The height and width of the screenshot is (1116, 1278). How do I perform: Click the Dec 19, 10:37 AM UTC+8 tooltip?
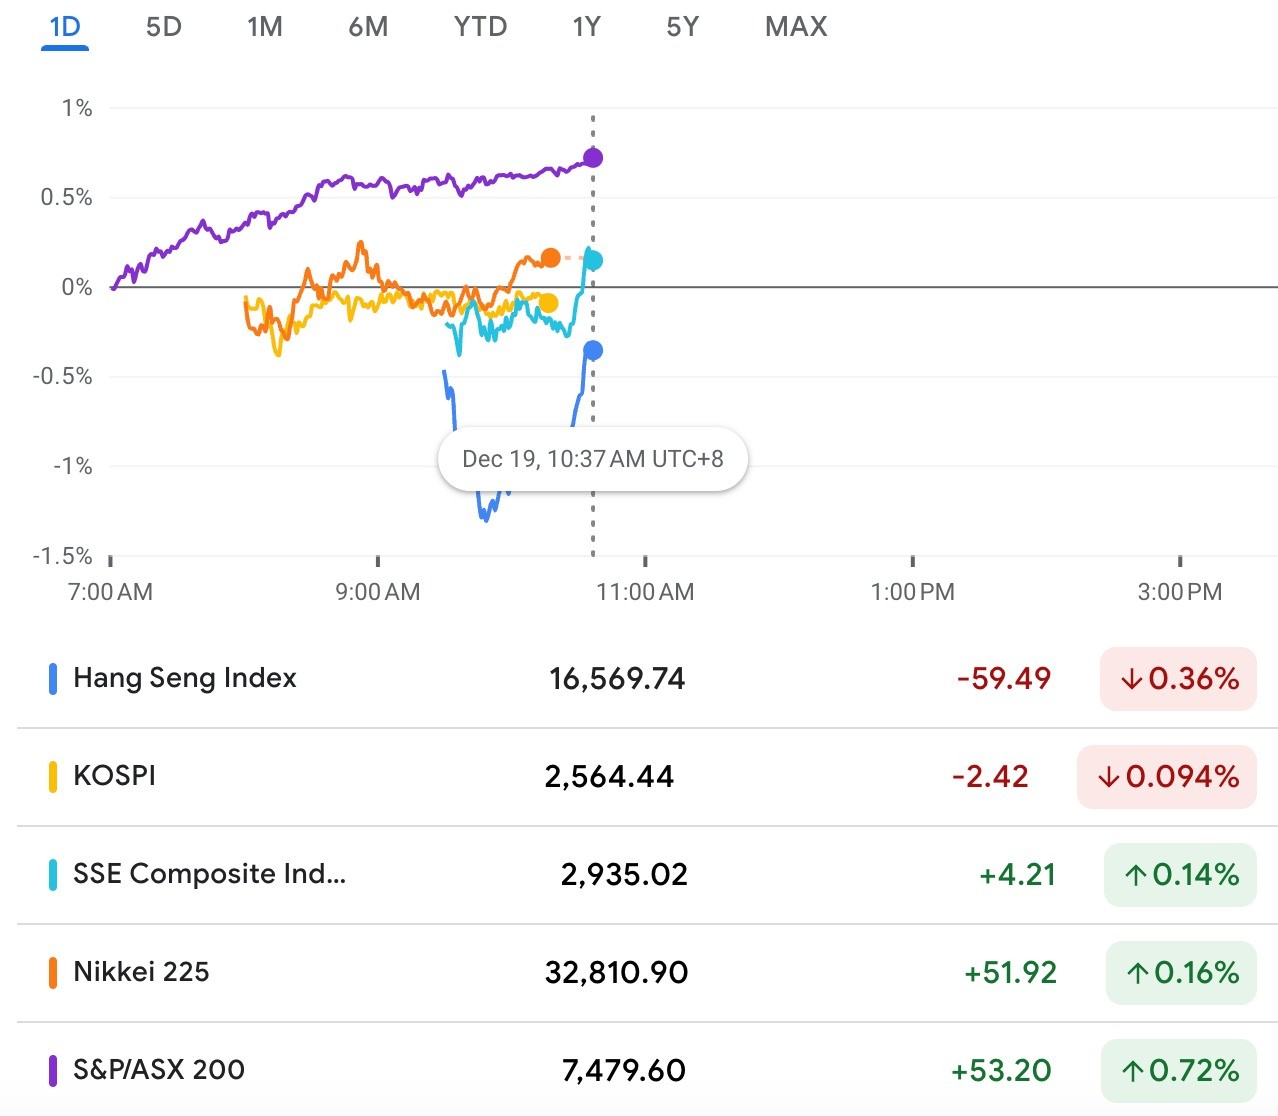click(593, 460)
